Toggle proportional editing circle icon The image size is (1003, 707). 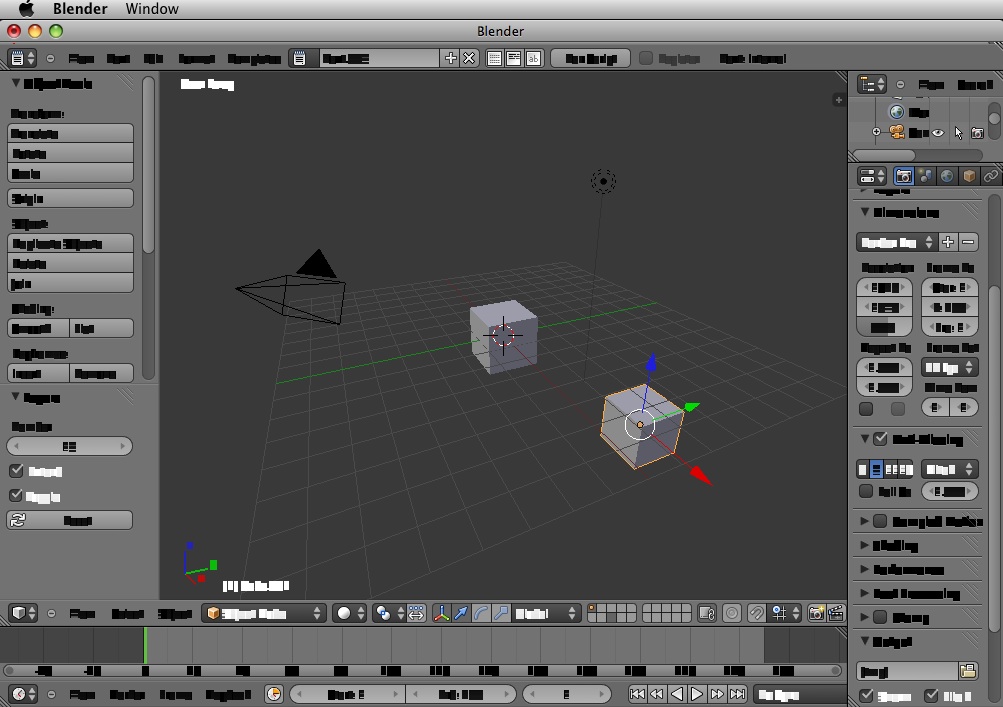pyautogui.click(x=732, y=613)
